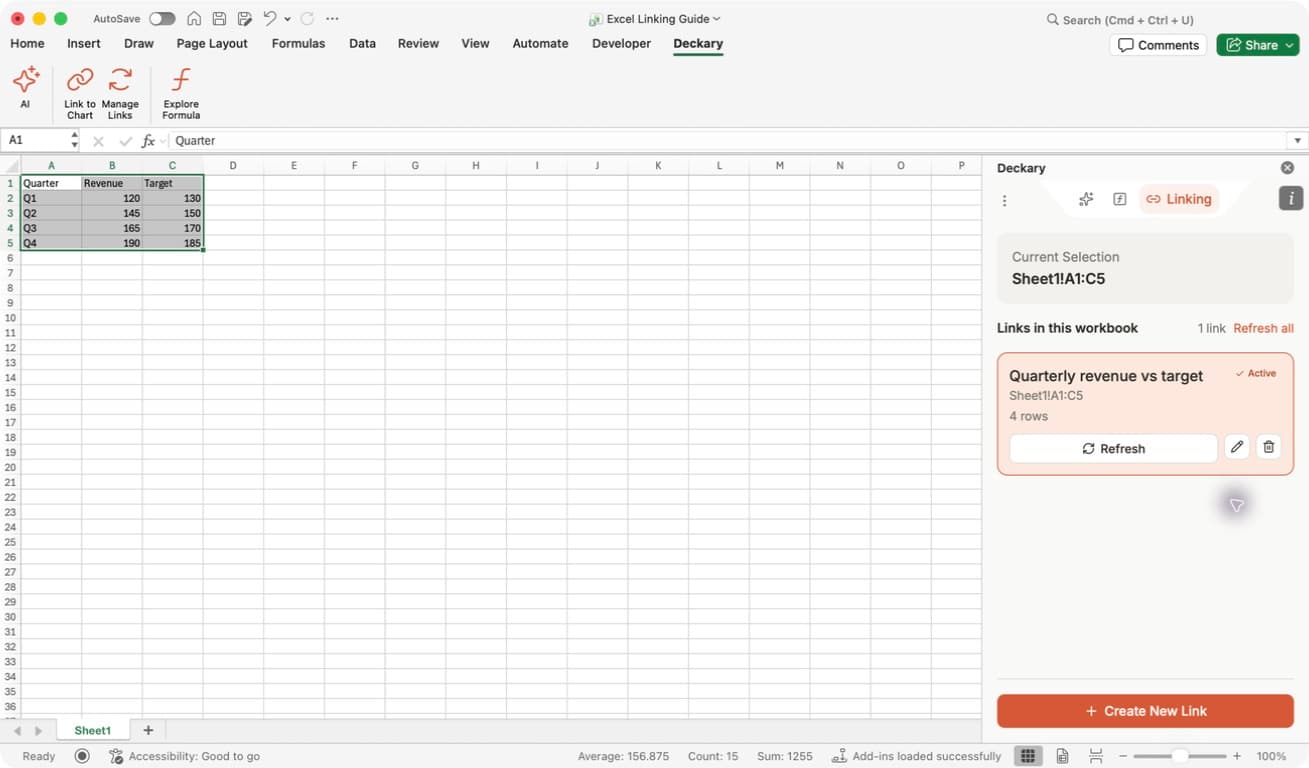The width and height of the screenshot is (1309, 768).
Task: Open the undo history dropdown arrow
Action: 287,19
